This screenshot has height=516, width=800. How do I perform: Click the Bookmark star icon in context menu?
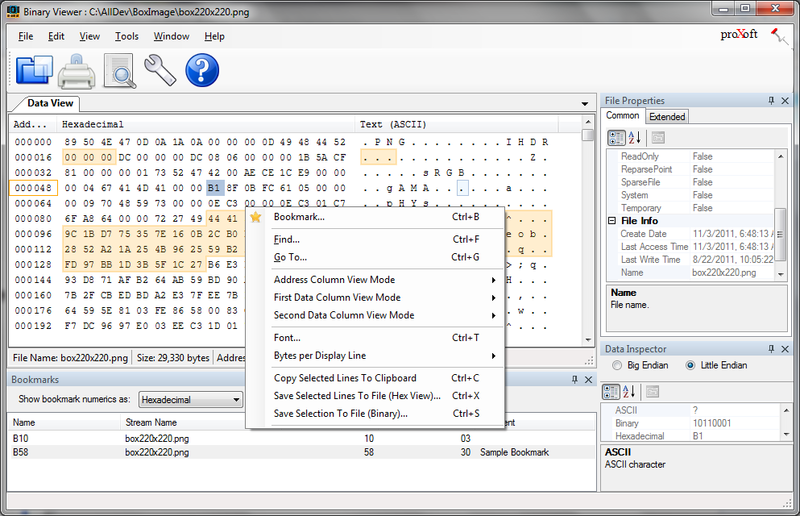256,217
